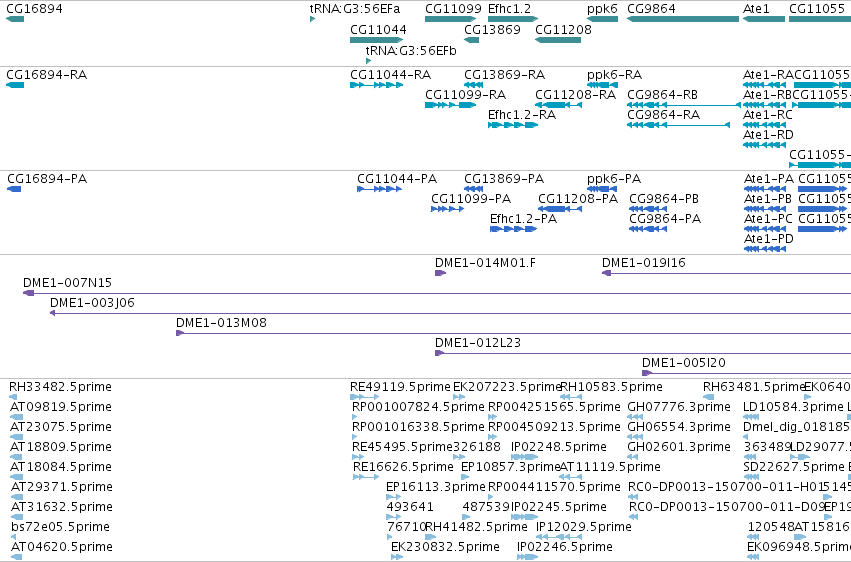Click the tRNA:G3:56EFa gene feature
This screenshot has width=851, height=562.
click(313, 19)
